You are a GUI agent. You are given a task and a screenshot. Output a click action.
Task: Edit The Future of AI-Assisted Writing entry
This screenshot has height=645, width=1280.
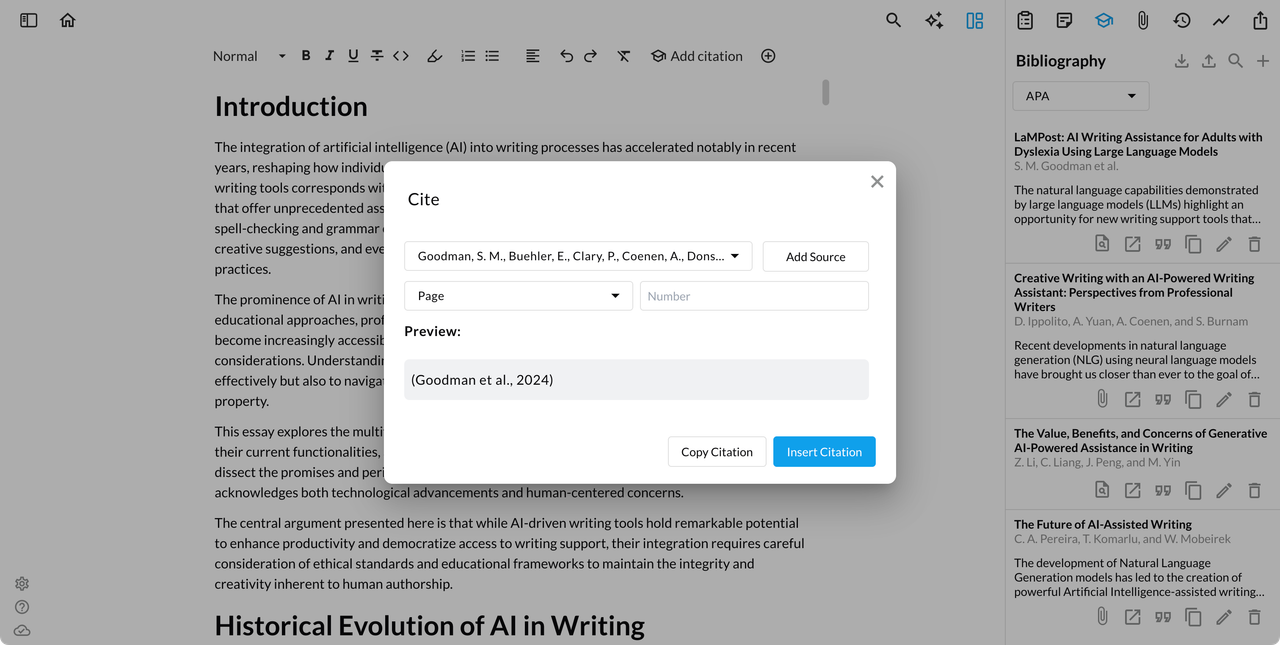coord(1223,616)
